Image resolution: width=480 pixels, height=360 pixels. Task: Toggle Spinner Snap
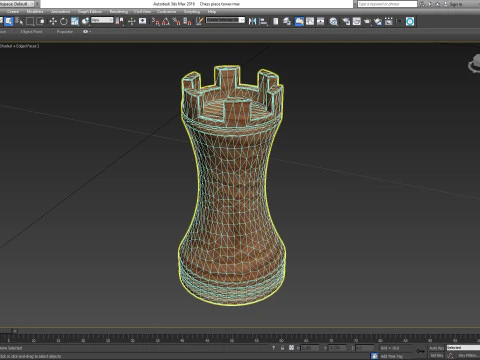click(x=188, y=21)
